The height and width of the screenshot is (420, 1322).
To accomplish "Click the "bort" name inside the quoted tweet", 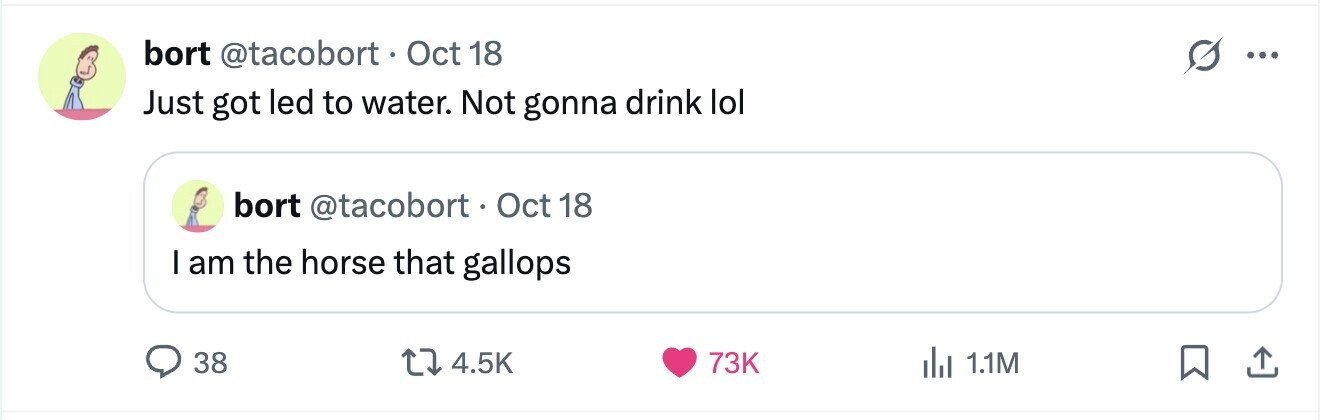I will point(266,205).
